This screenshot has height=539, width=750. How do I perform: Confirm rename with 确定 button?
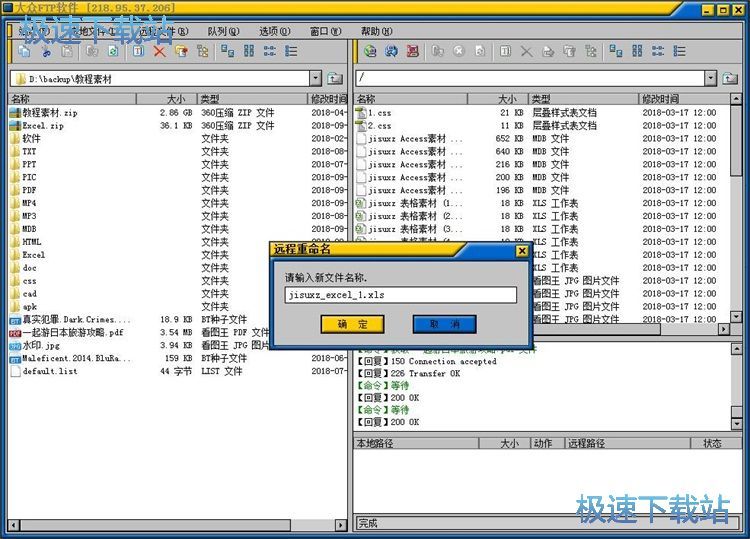[x=353, y=324]
